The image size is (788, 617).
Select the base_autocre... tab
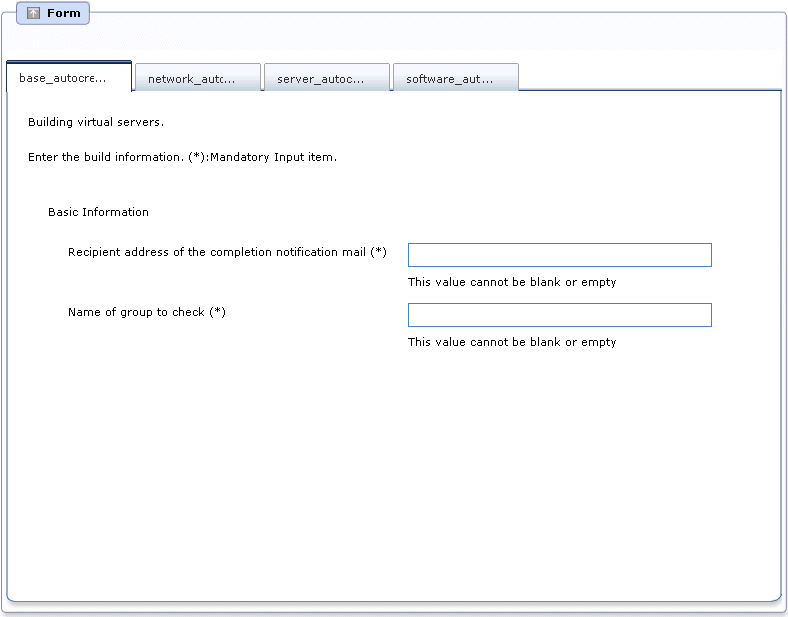pyautogui.click(x=69, y=76)
